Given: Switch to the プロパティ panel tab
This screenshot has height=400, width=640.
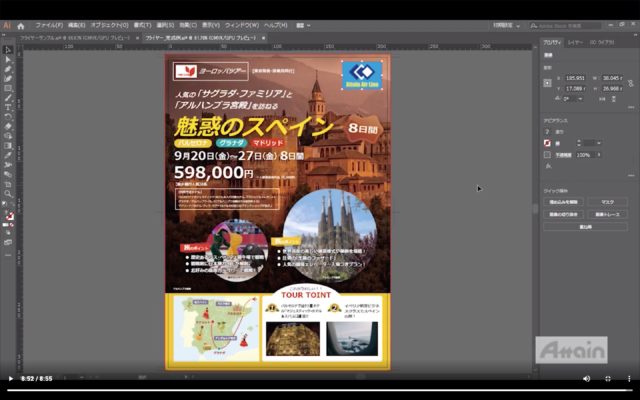Looking at the screenshot, I should pyautogui.click(x=552, y=42).
